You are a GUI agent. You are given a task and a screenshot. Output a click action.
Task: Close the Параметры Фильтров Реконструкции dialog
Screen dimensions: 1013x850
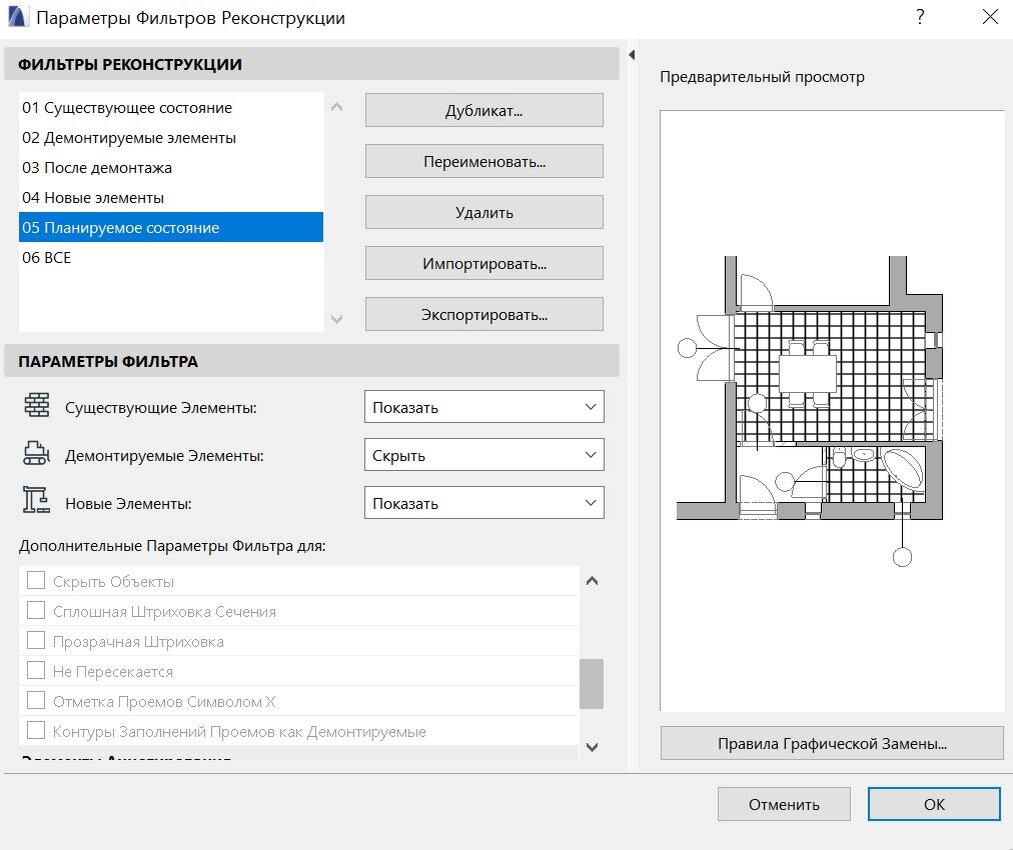[990, 17]
